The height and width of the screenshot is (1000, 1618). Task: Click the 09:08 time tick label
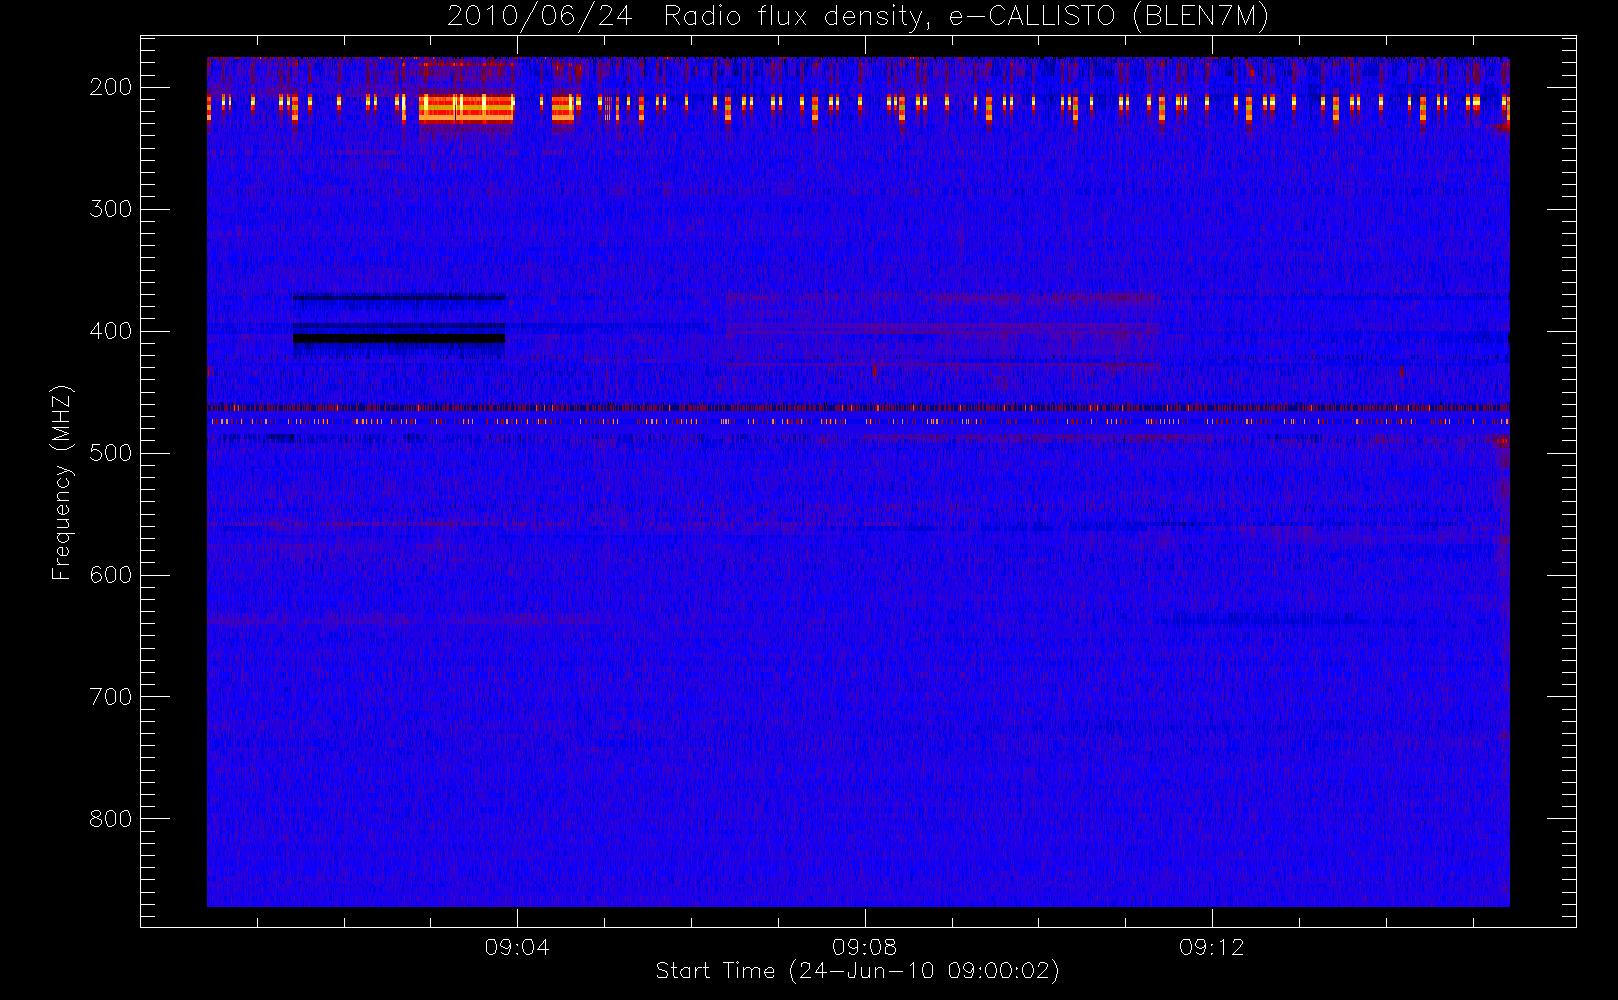pyautogui.click(x=864, y=947)
